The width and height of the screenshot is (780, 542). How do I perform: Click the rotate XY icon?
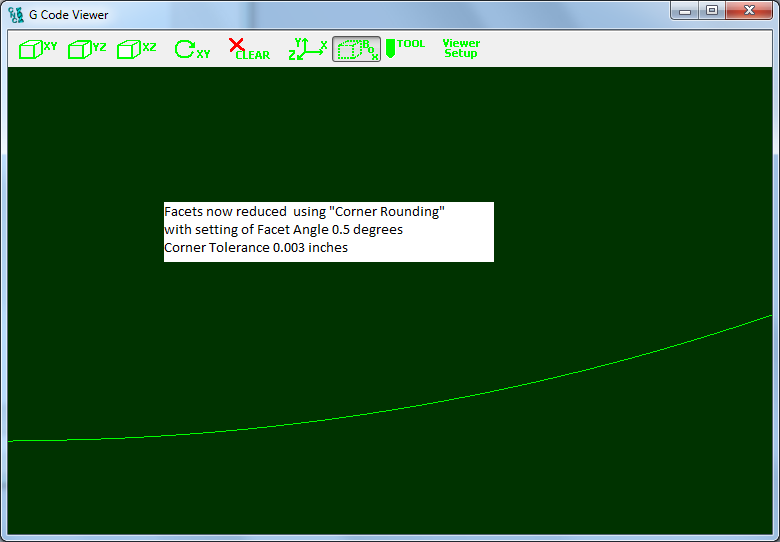click(191, 49)
